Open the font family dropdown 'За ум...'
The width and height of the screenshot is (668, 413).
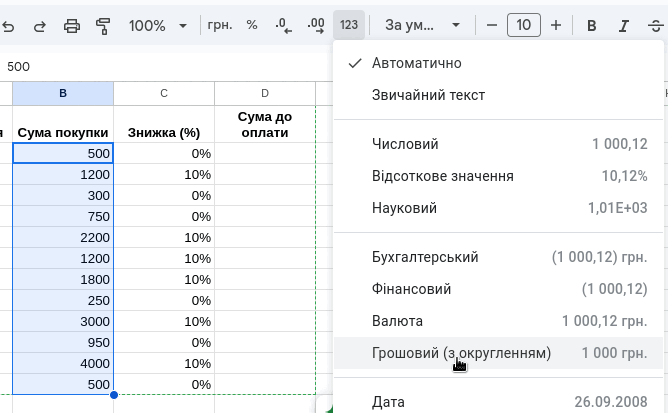[x=422, y=25]
